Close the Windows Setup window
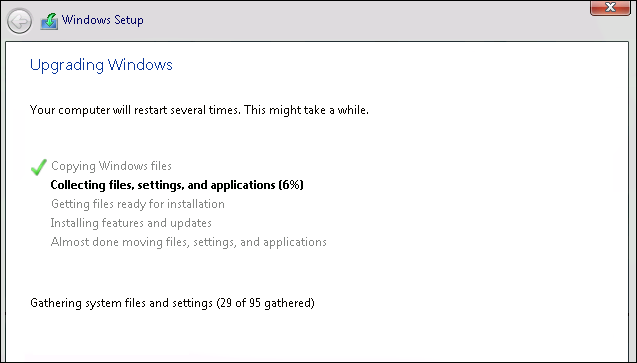The image size is (637, 363). 610,7
